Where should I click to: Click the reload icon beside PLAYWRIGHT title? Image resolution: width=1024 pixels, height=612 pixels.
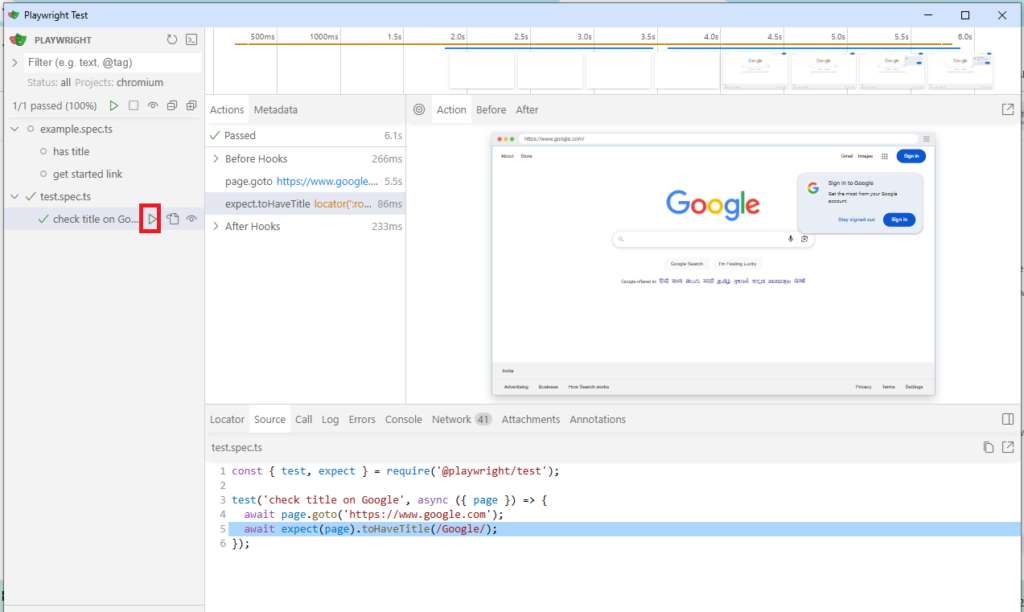tap(172, 40)
